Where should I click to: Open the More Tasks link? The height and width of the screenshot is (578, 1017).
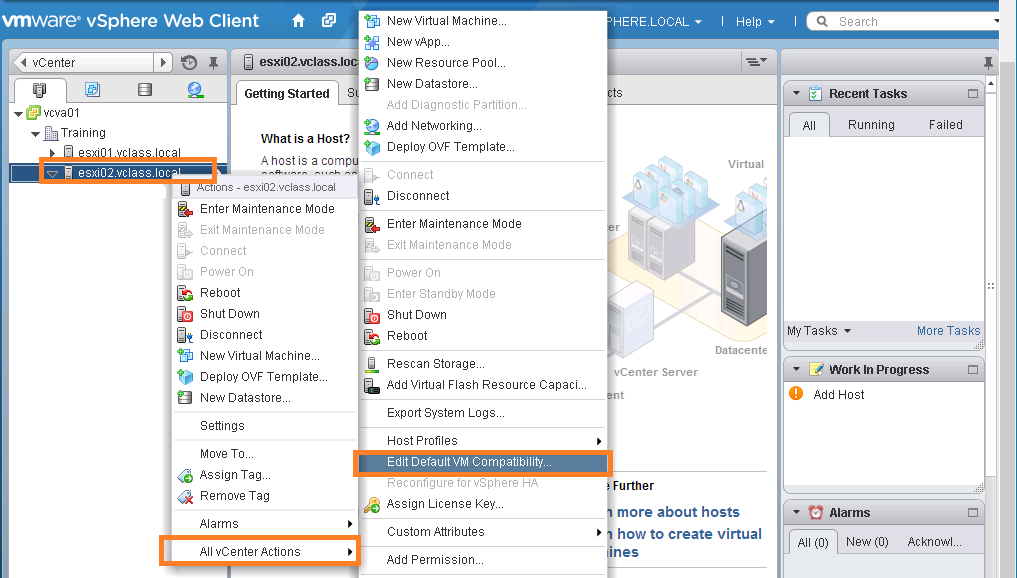948,331
